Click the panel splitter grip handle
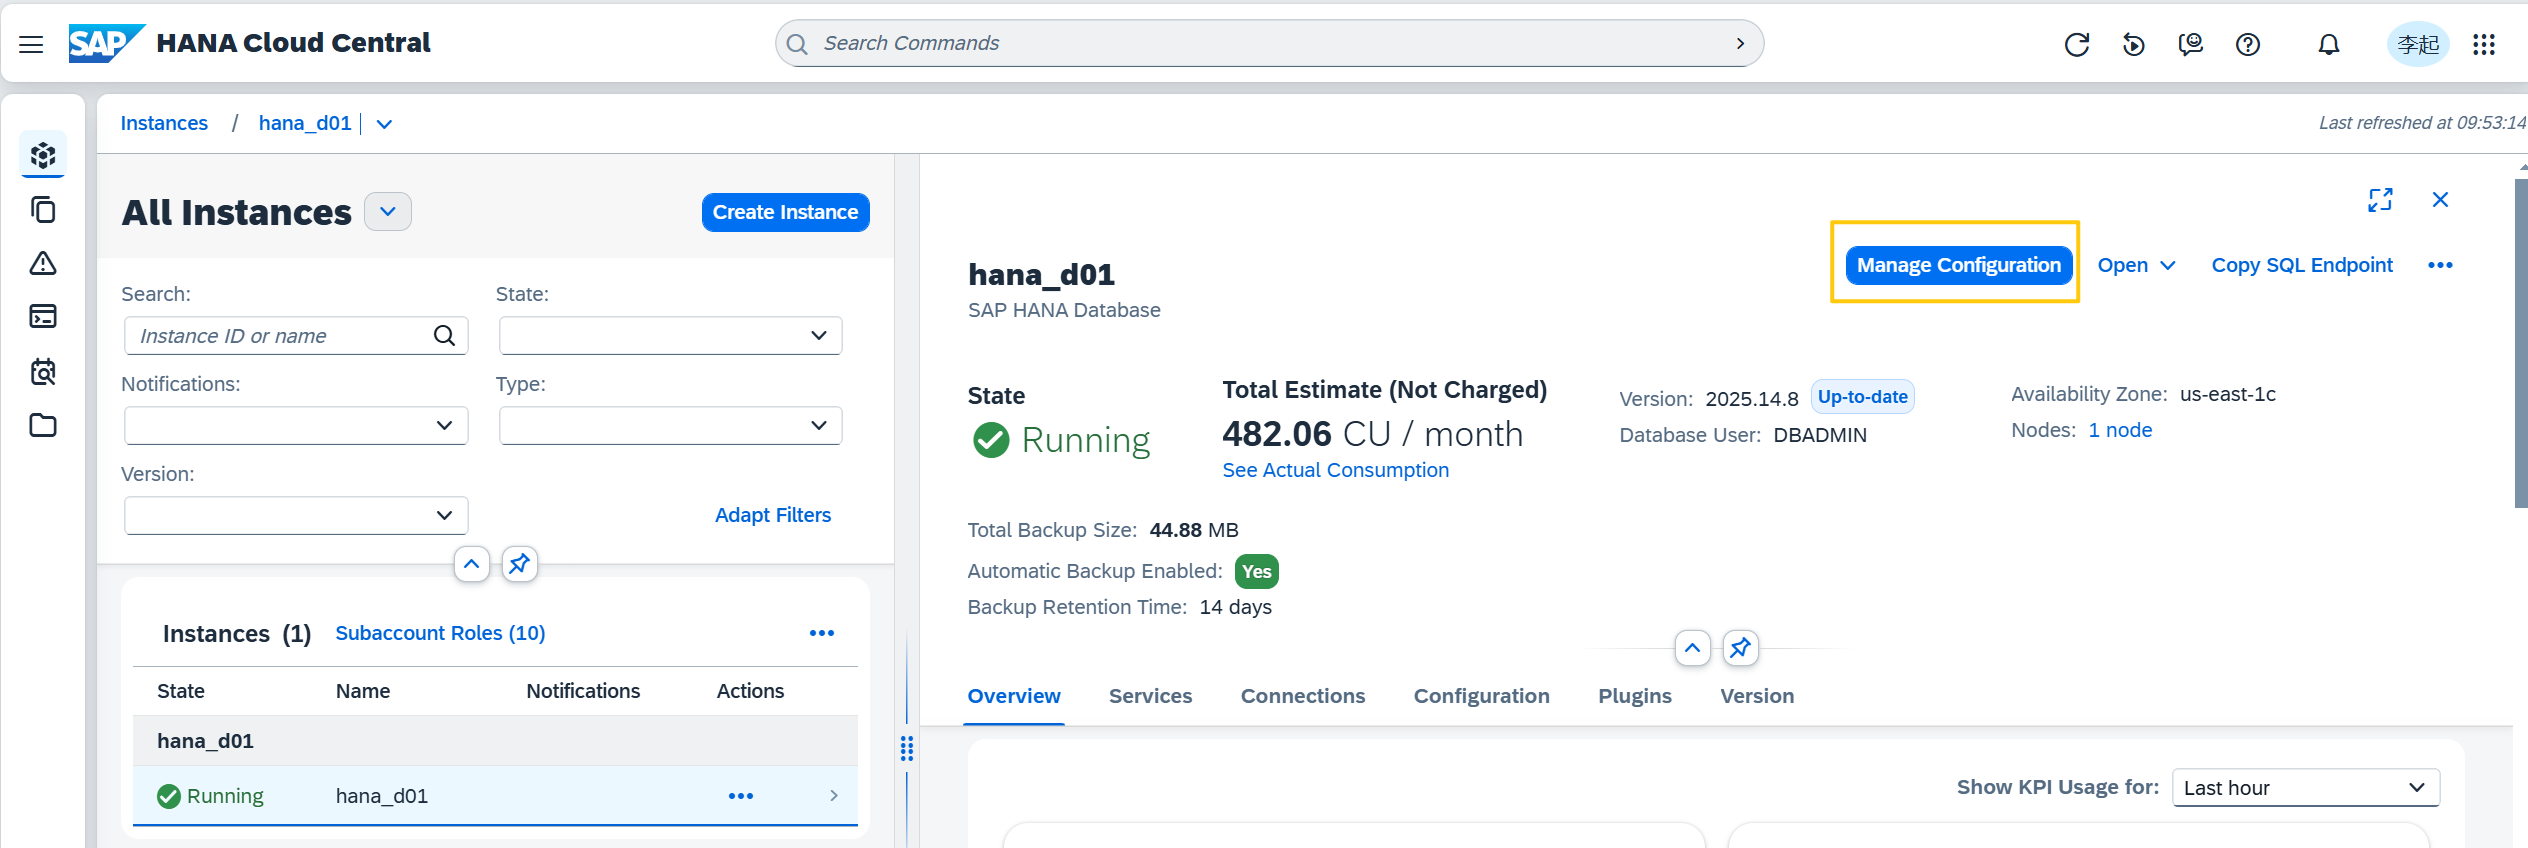Image resolution: width=2528 pixels, height=848 pixels. point(907,748)
